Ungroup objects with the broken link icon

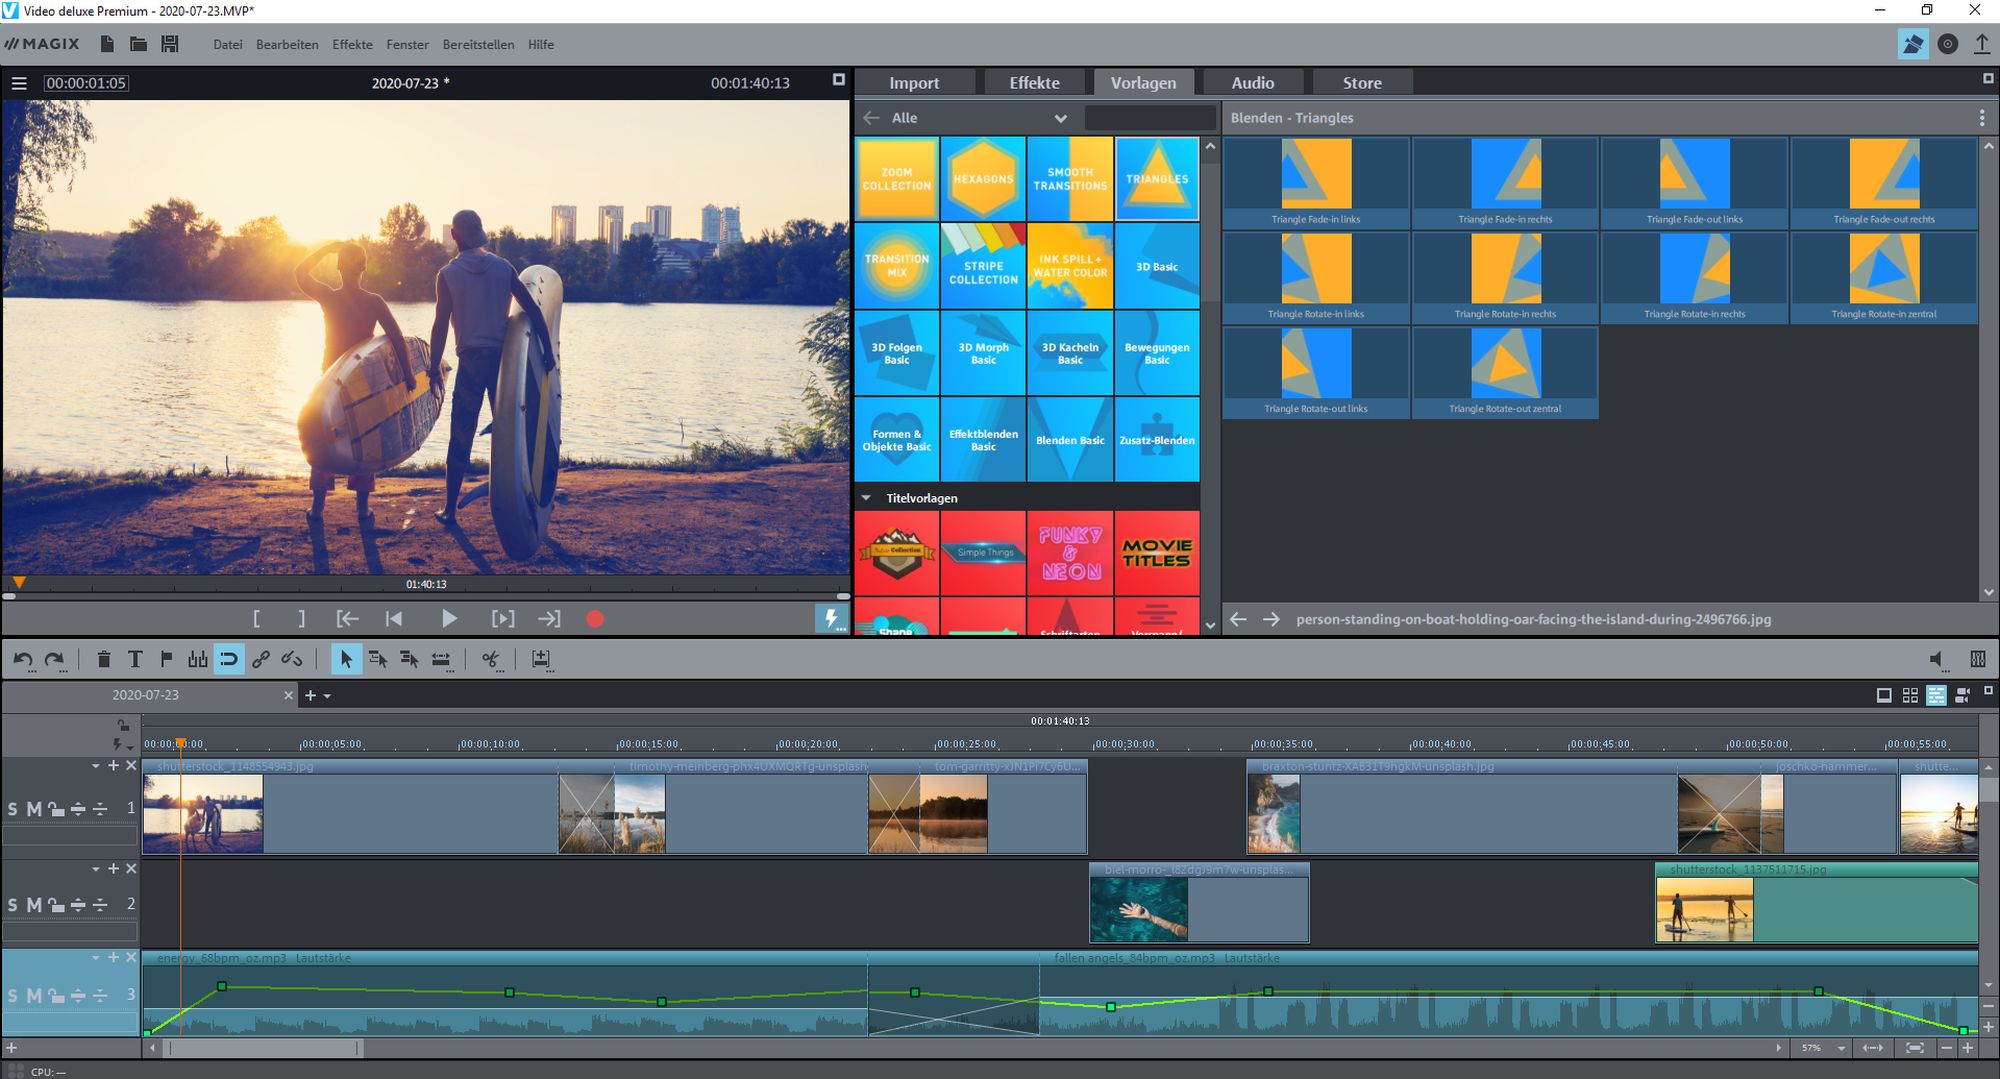[292, 660]
